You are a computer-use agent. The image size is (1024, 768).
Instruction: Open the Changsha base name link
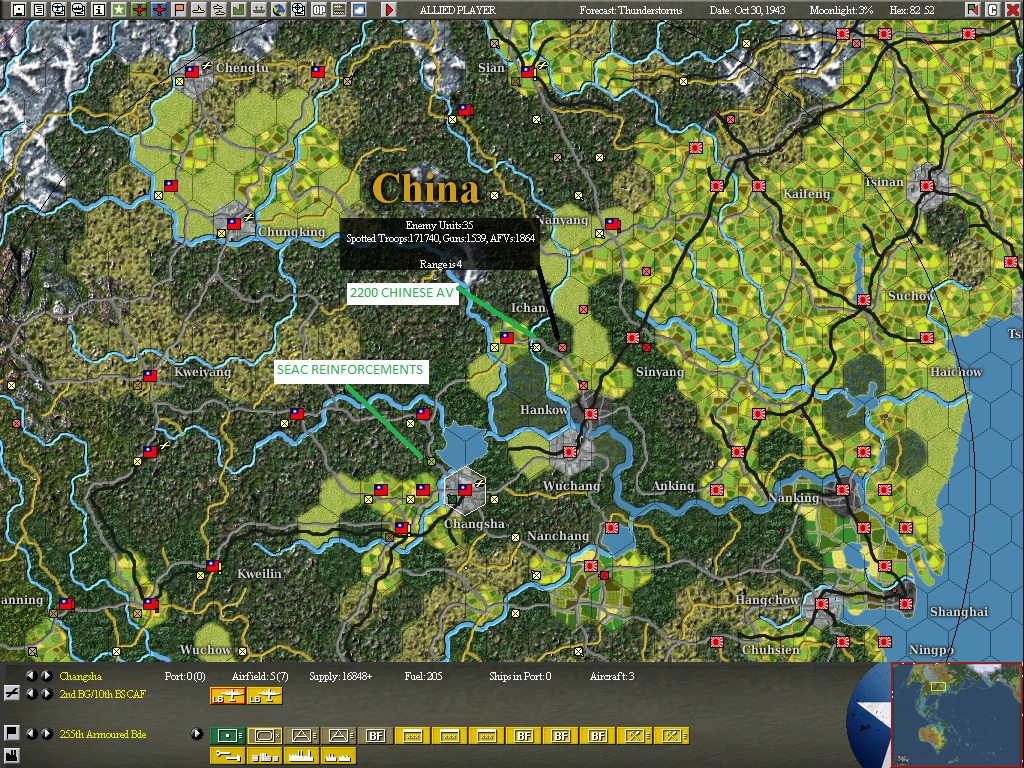pyautogui.click(x=80, y=676)
